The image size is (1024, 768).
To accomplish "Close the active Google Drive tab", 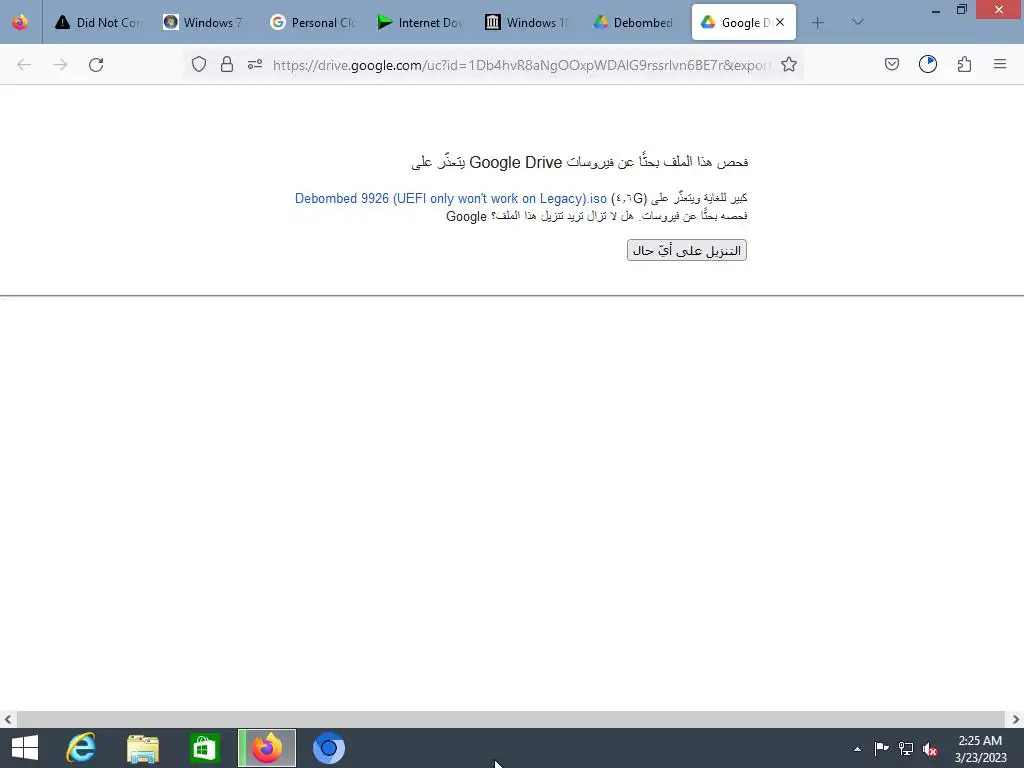I will pos(780,22).
